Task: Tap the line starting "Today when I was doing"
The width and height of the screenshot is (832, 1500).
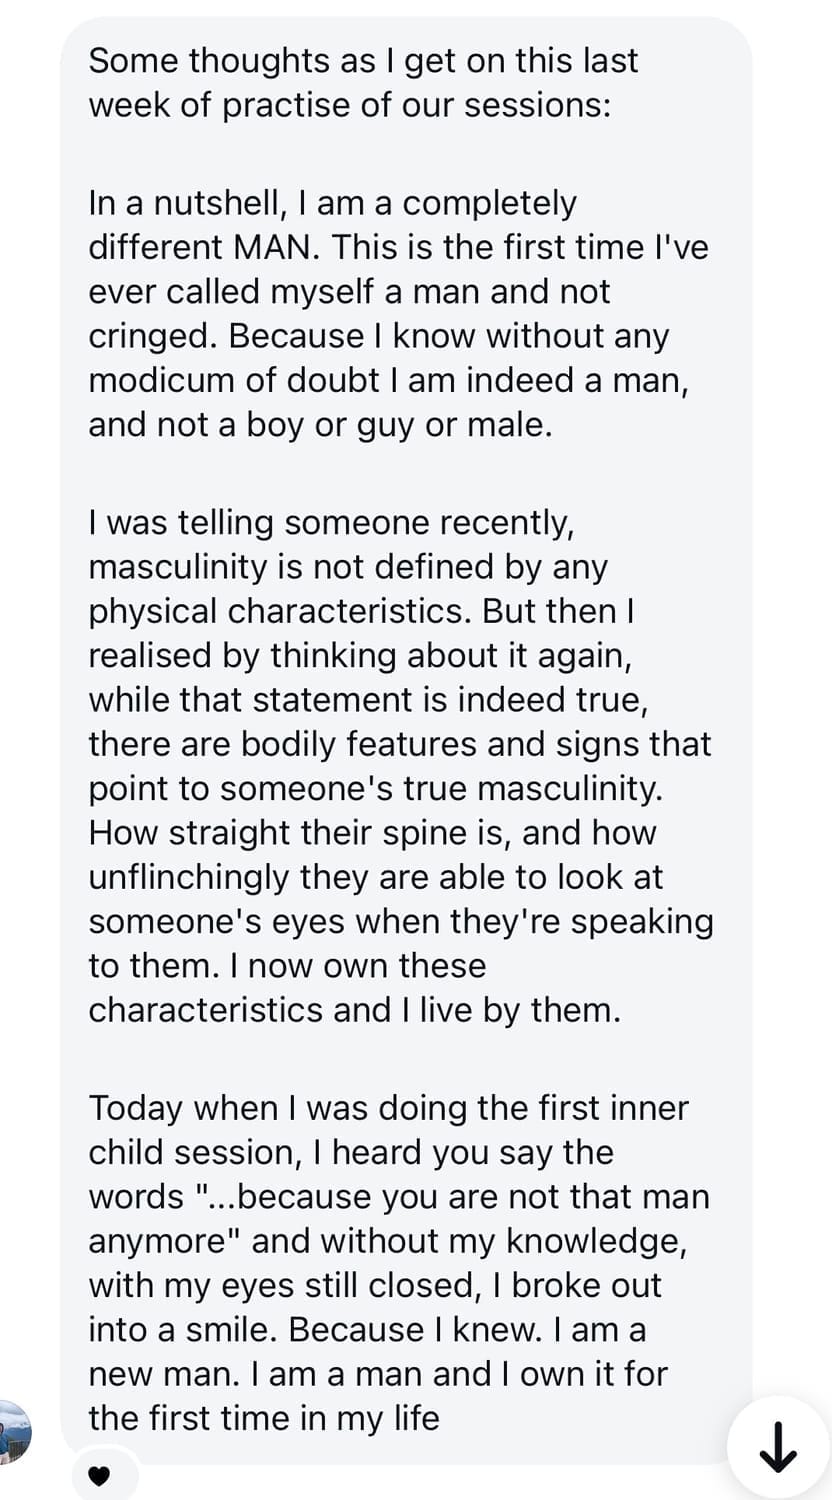Action: click(x=388, y=1108)
